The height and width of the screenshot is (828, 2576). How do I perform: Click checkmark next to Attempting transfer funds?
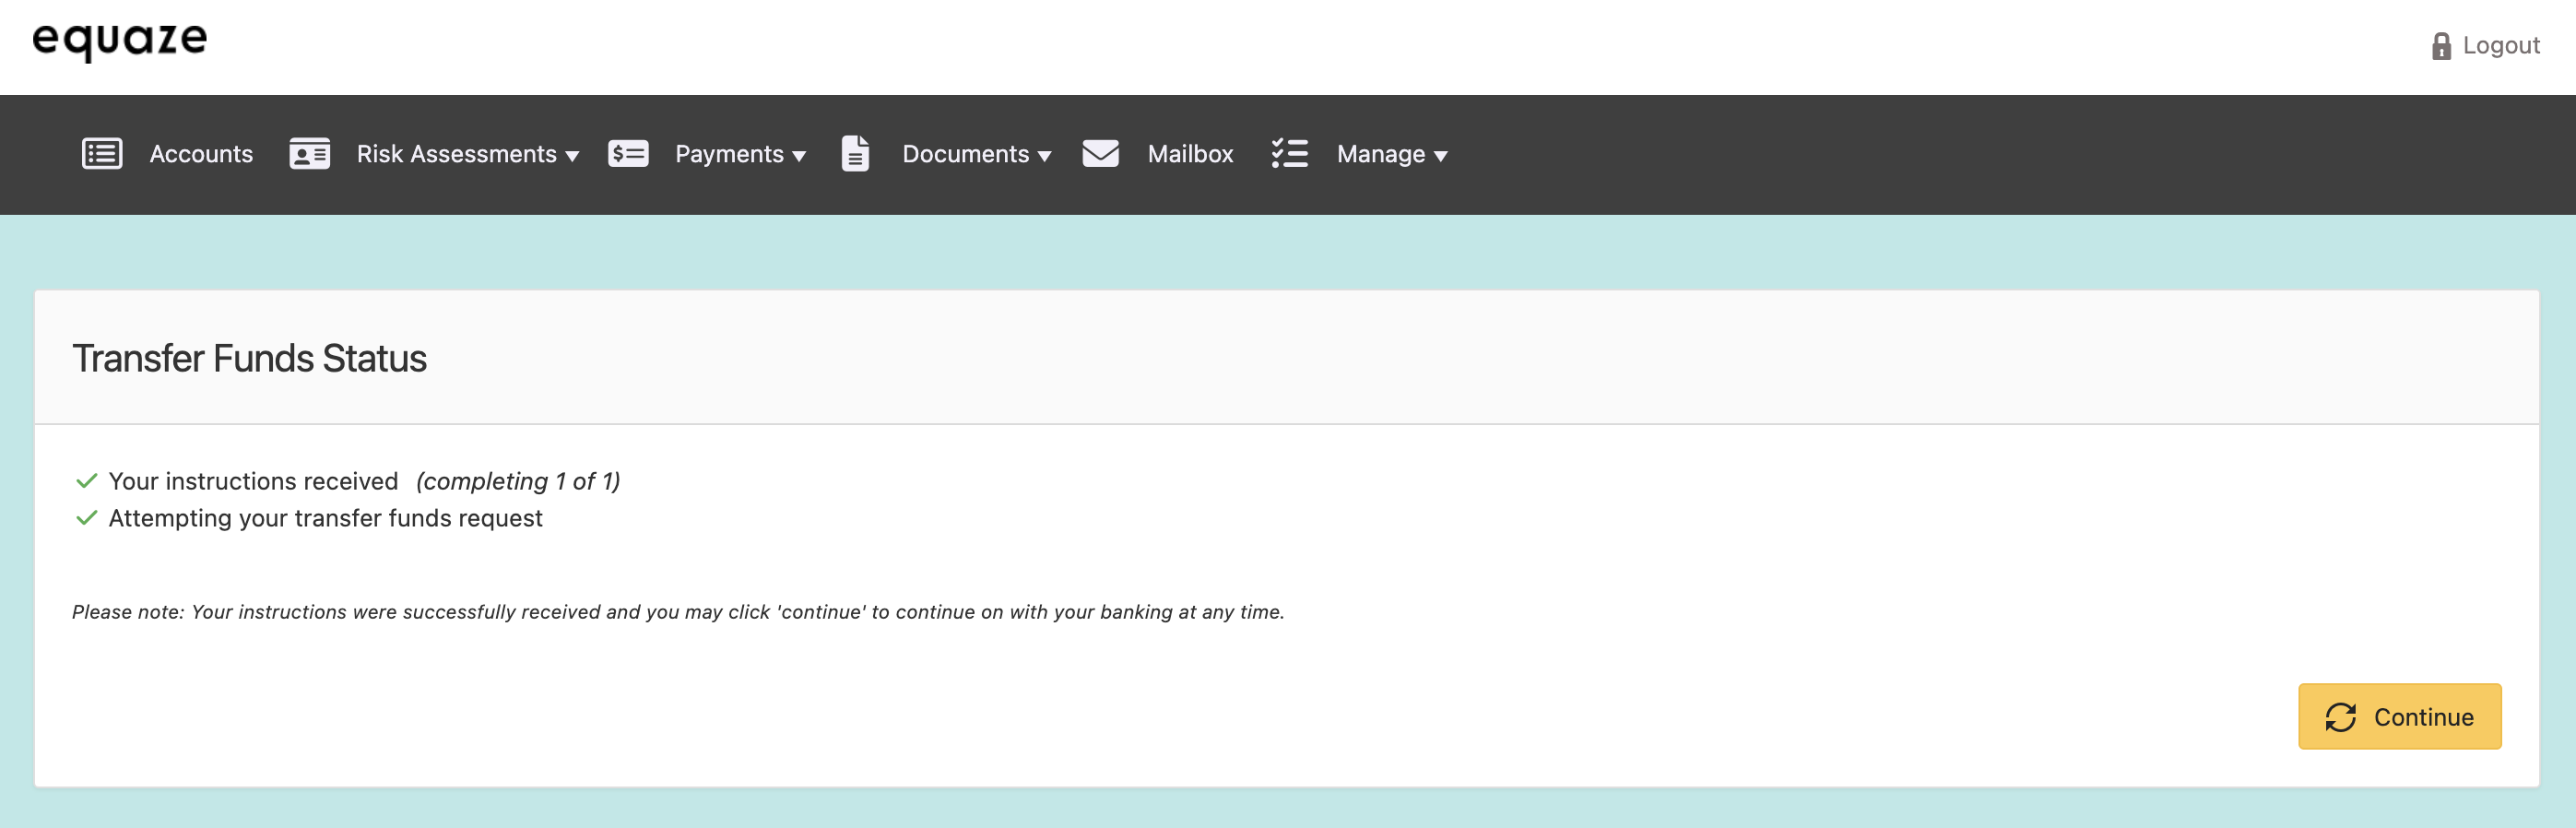[87, 518]
